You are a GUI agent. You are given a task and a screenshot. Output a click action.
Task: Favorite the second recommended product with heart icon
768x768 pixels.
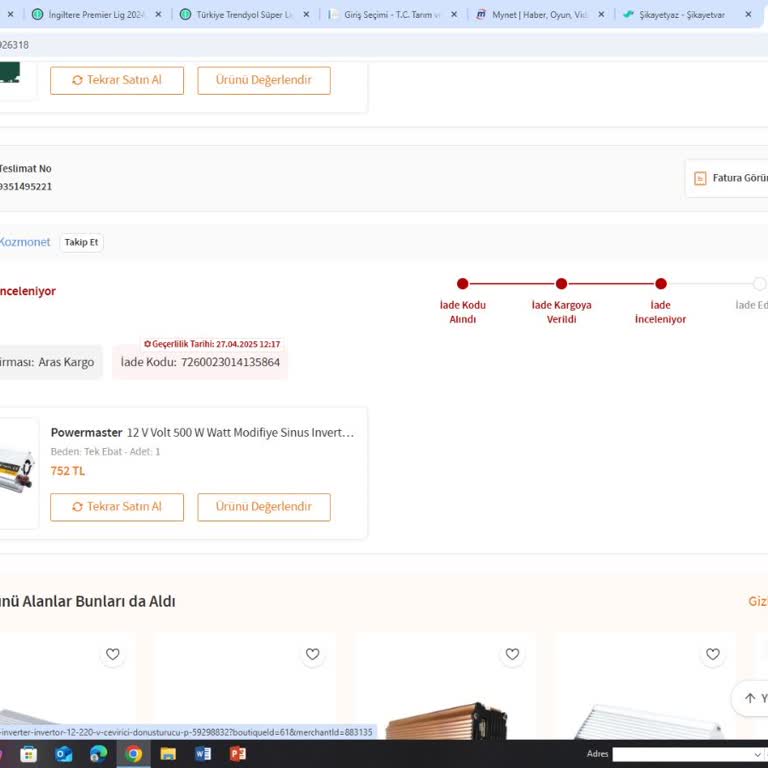312,654
